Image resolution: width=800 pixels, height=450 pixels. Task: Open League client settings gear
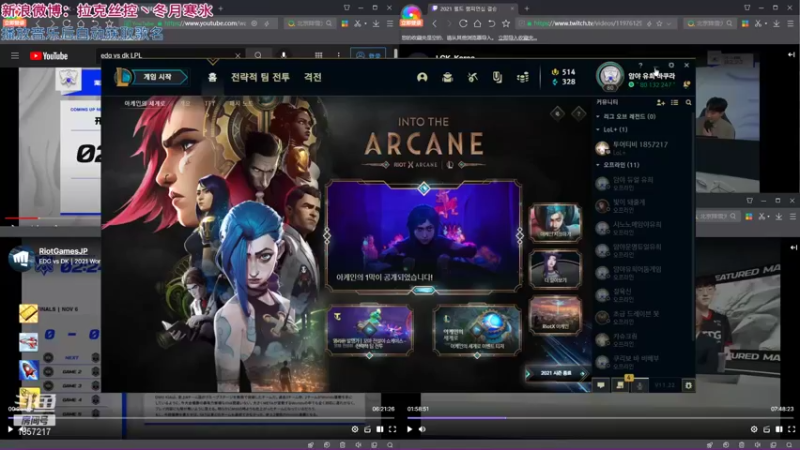[671, 65]
